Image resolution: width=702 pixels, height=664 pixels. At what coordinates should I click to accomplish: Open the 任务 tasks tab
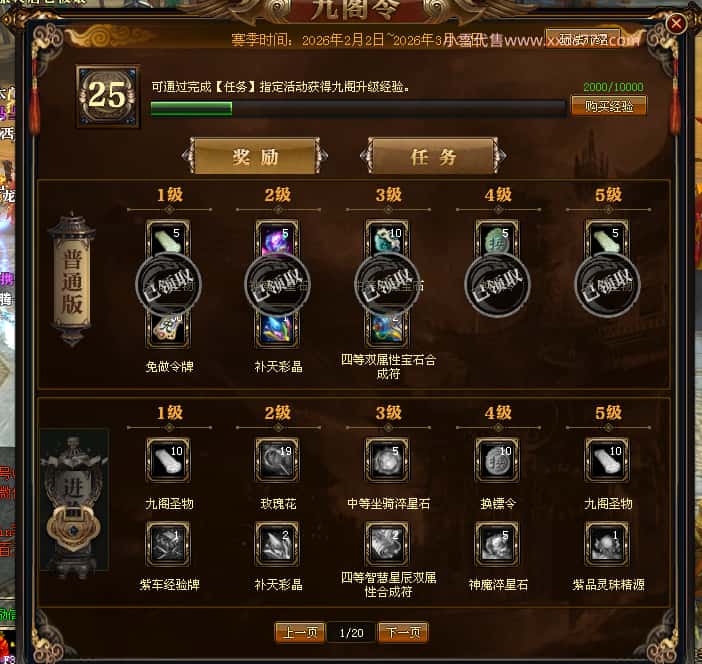433,156
